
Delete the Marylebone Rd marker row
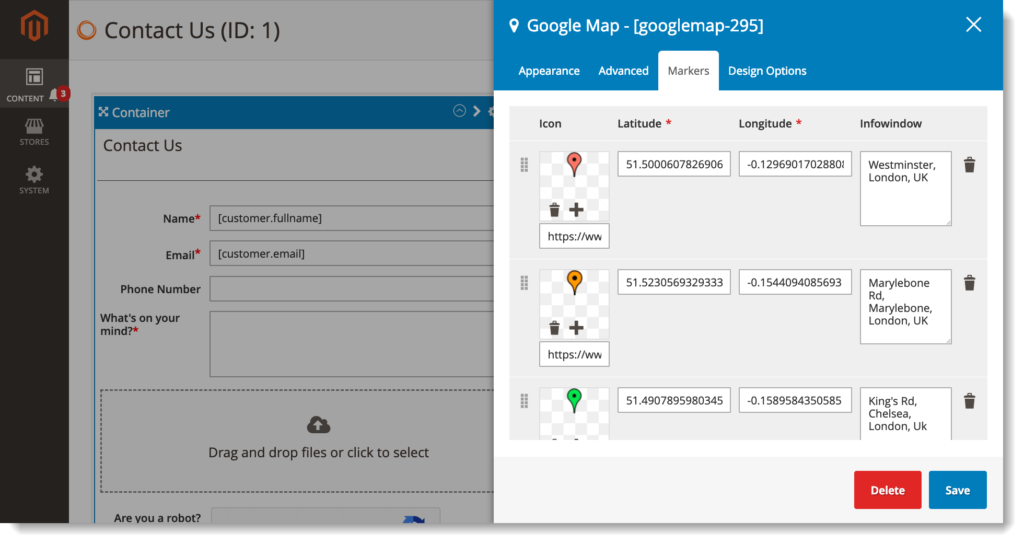point(969,283)
